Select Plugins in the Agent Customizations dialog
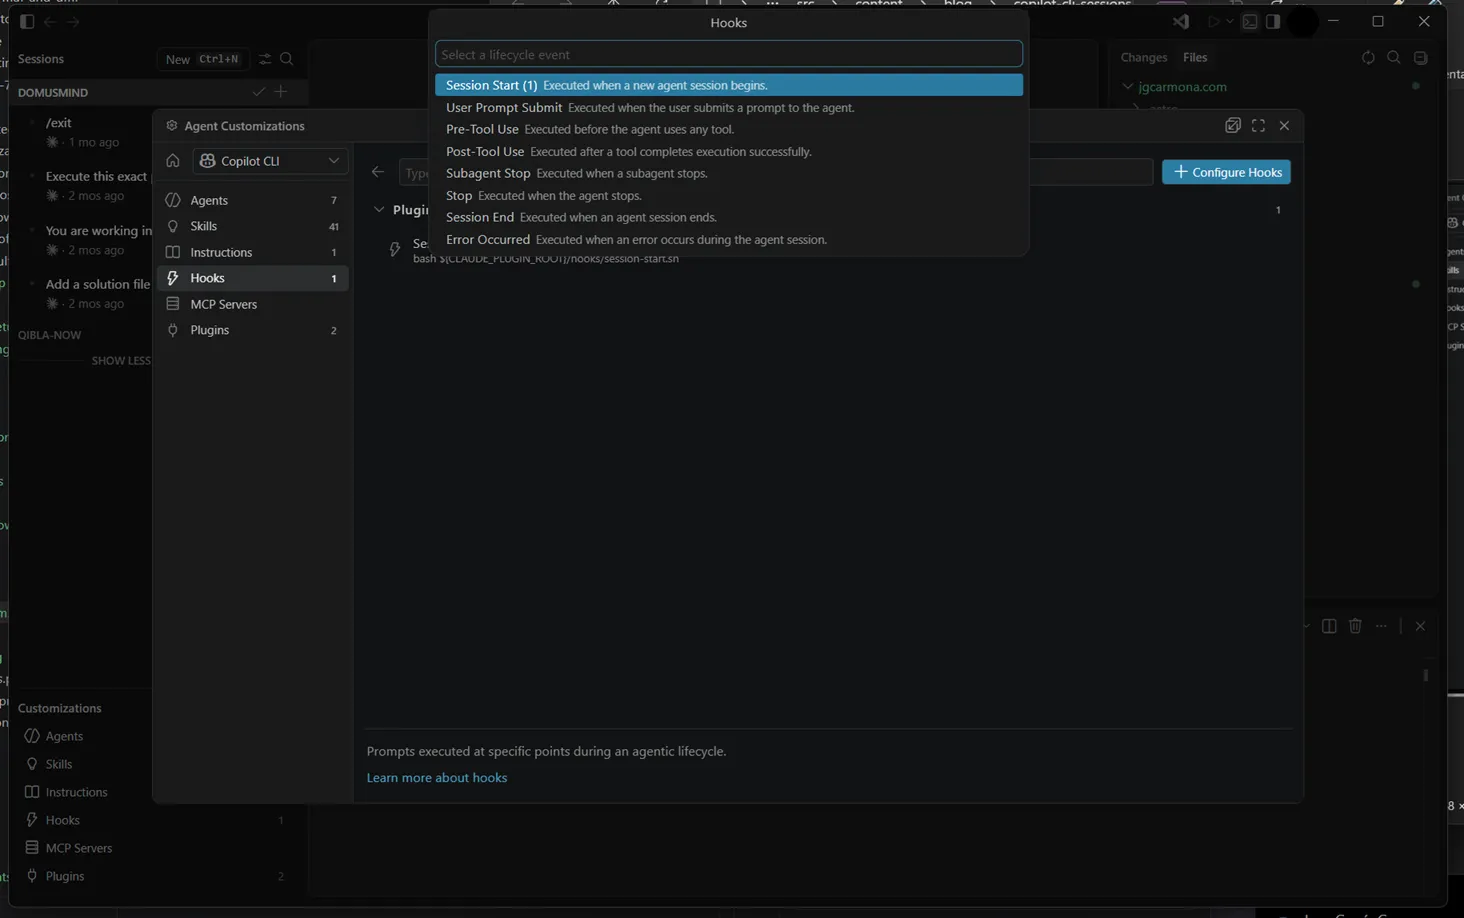Screen dimensions: 1464x918 (x=252, y=330)
